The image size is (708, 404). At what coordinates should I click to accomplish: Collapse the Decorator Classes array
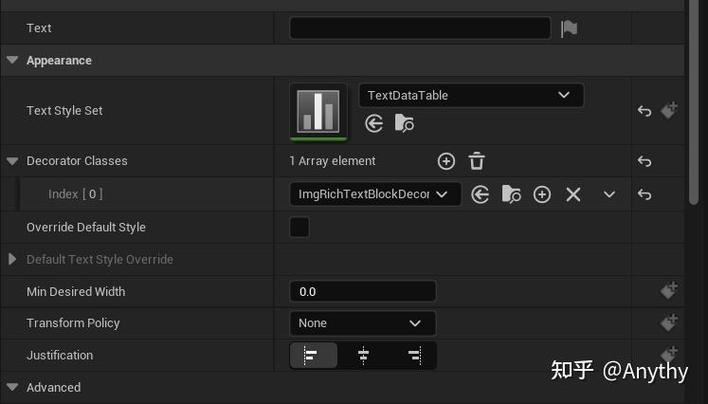click(x=12, y=161)
